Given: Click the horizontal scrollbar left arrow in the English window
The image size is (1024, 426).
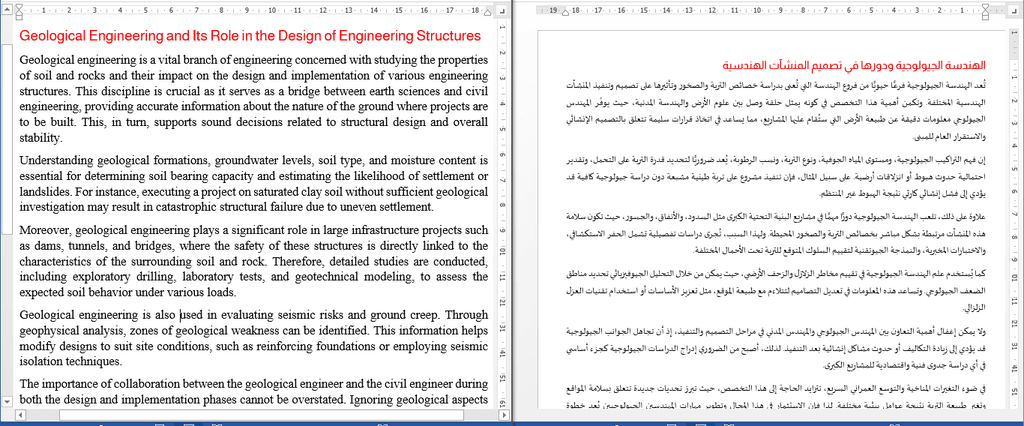Looking at the screenshot, I should click(20, 415).
